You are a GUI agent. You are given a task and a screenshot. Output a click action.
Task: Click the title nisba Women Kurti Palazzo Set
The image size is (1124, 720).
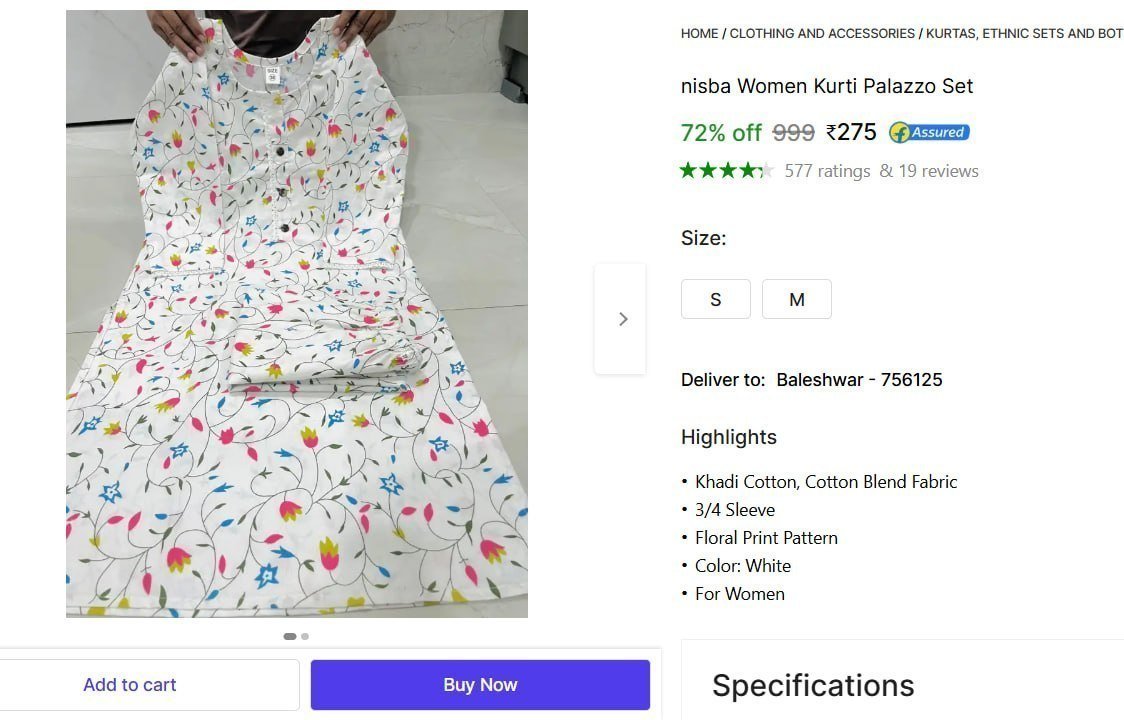point(827,86)
